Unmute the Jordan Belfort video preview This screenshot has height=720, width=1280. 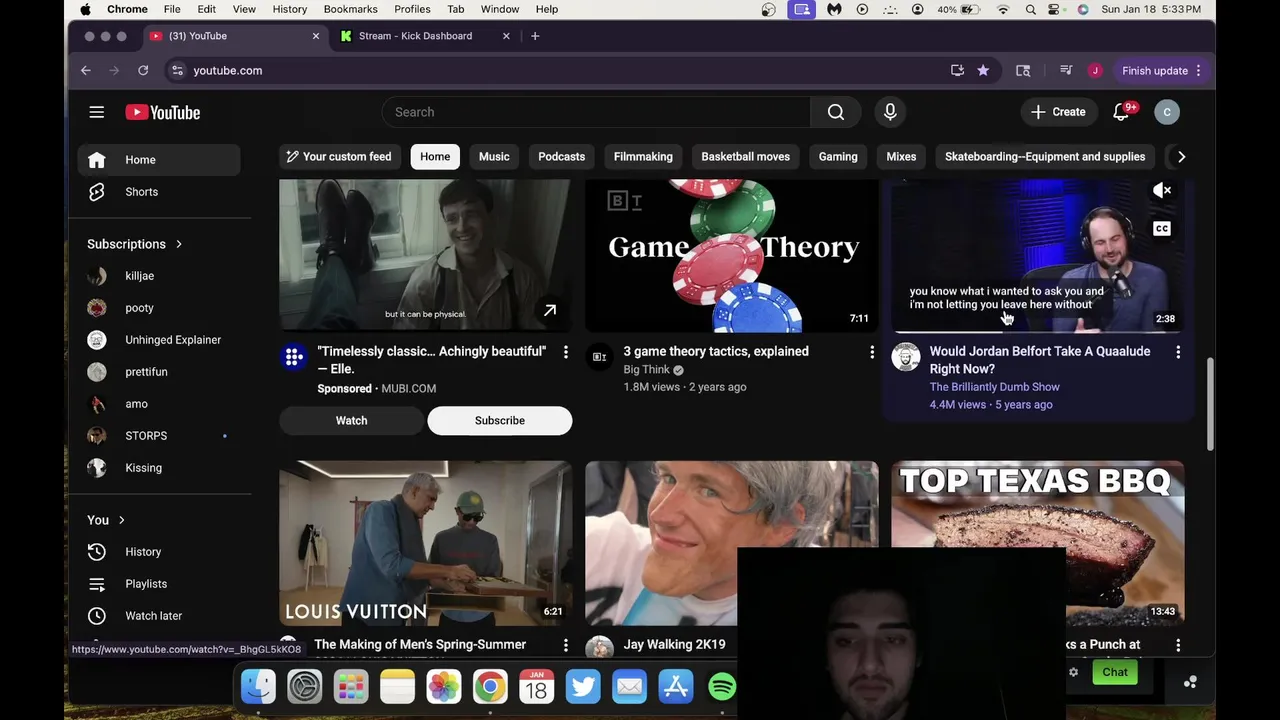[1162, 190]
